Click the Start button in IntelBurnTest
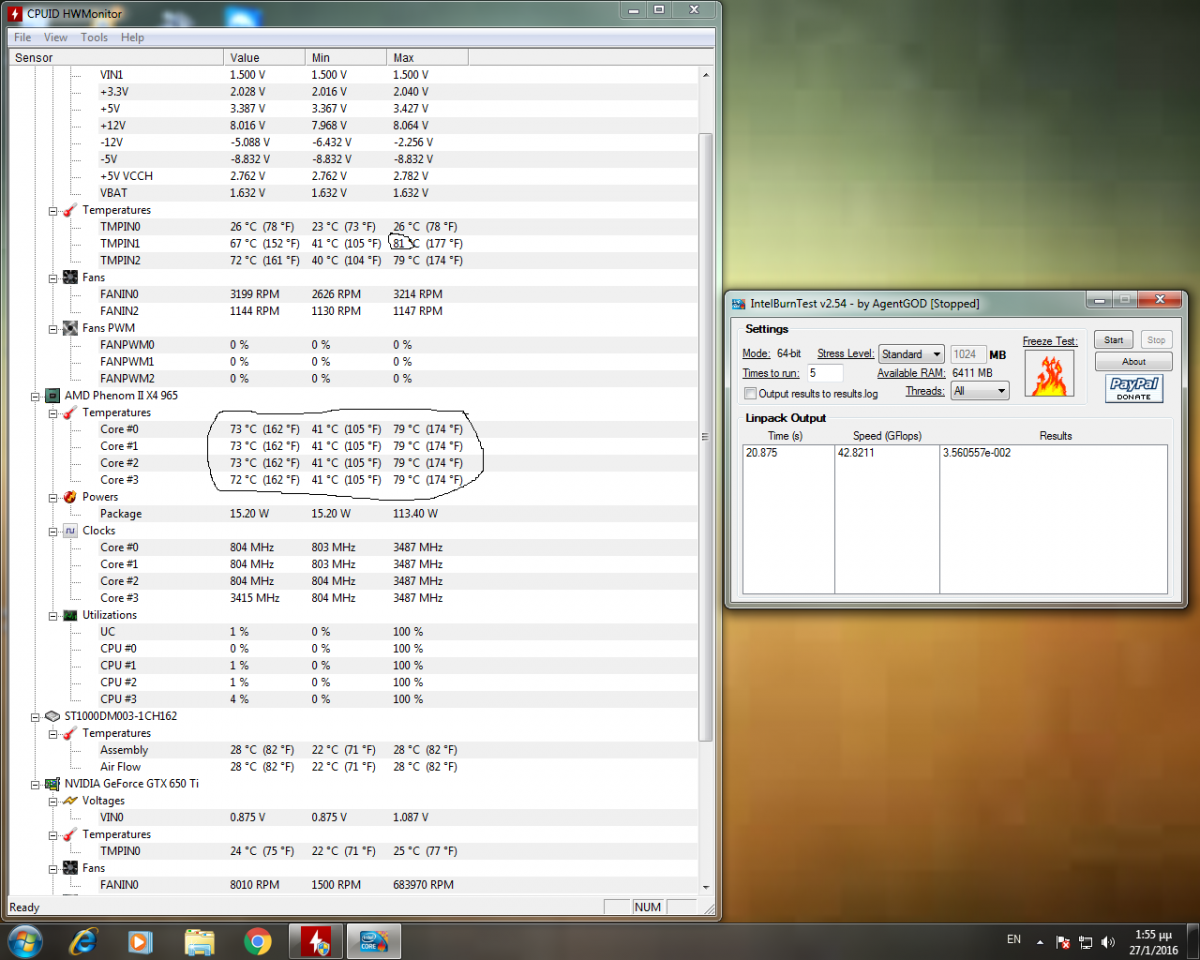This screenshot has width=1200, height=960. click(x=1114, y=340)
